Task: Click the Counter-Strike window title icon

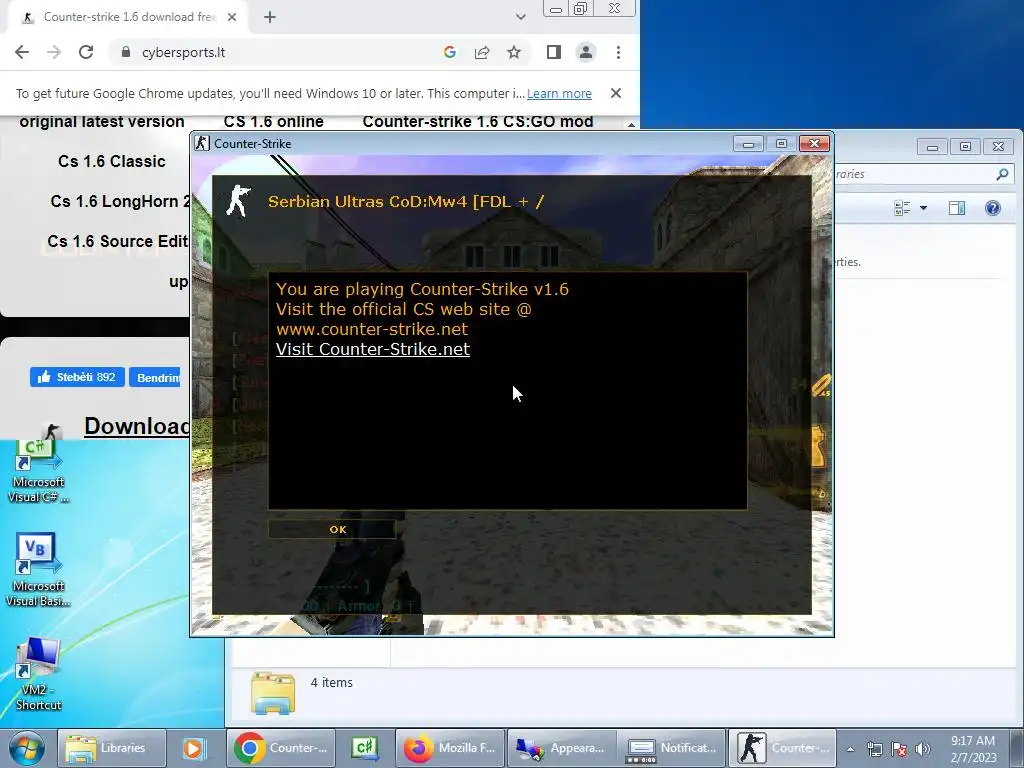Action: (x=202, y=143)
